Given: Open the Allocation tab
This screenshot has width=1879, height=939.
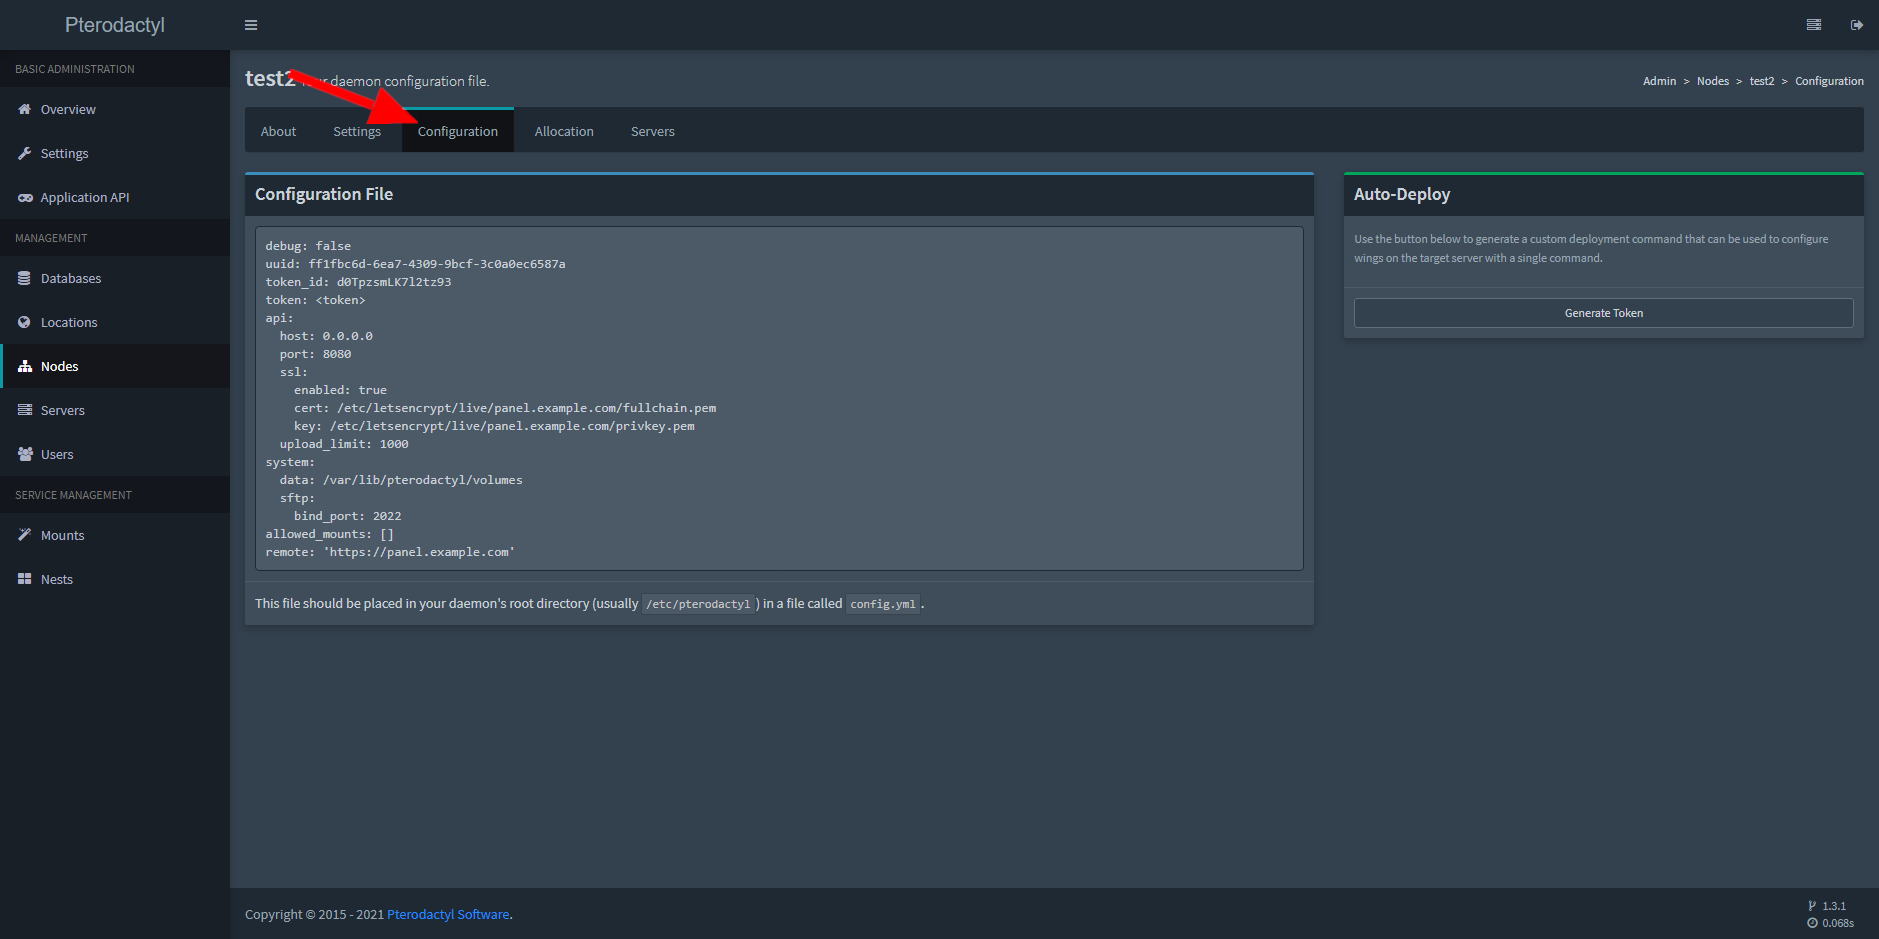Looking at the screenshot, I should click(x=564, y=131).
